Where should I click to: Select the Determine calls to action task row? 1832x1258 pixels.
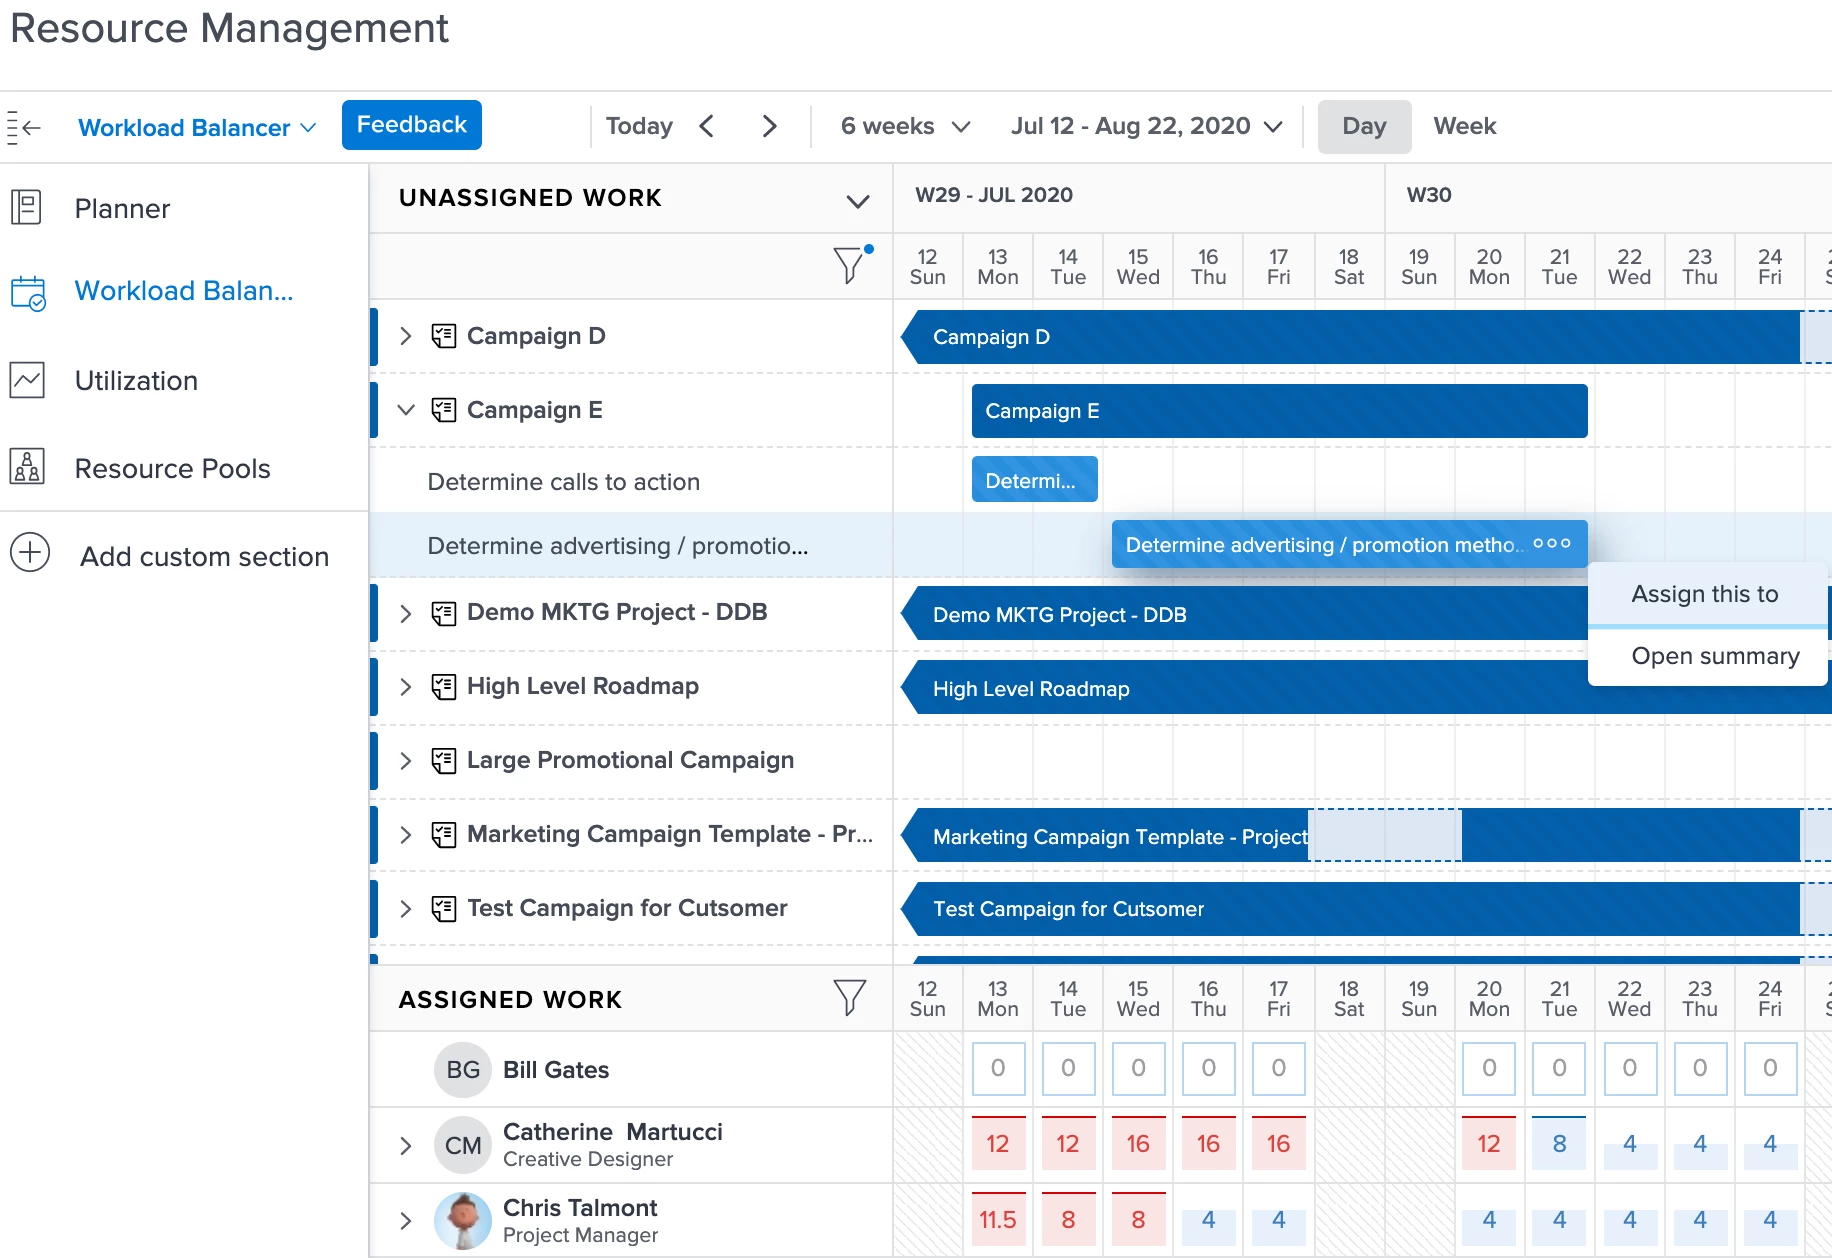[x=631, y=481]
